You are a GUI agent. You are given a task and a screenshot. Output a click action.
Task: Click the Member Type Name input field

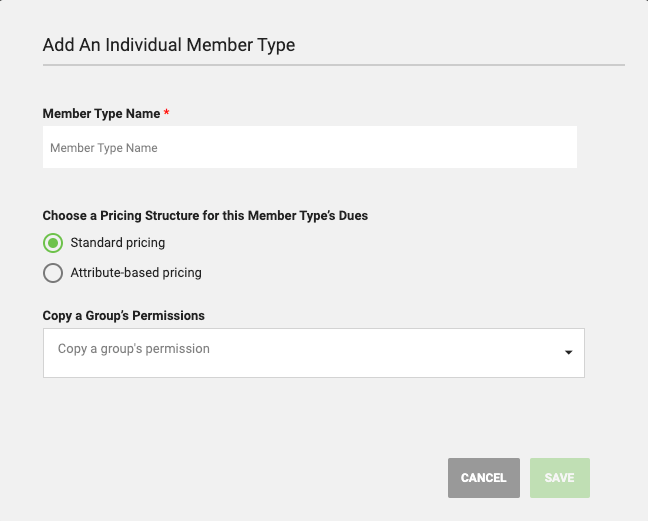(310, 147)
